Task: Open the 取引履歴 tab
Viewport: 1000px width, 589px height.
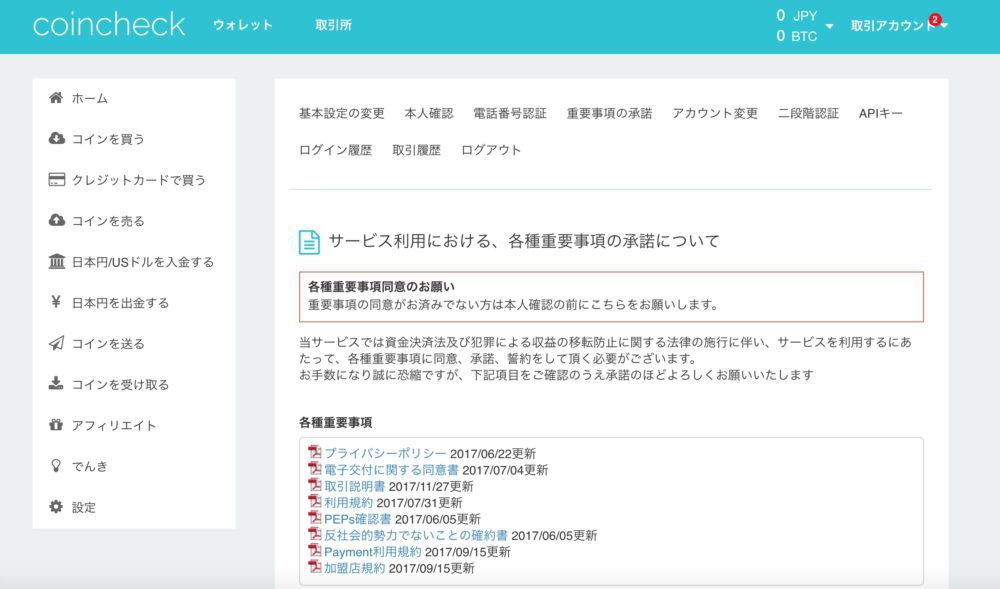Action: point(416,150)
